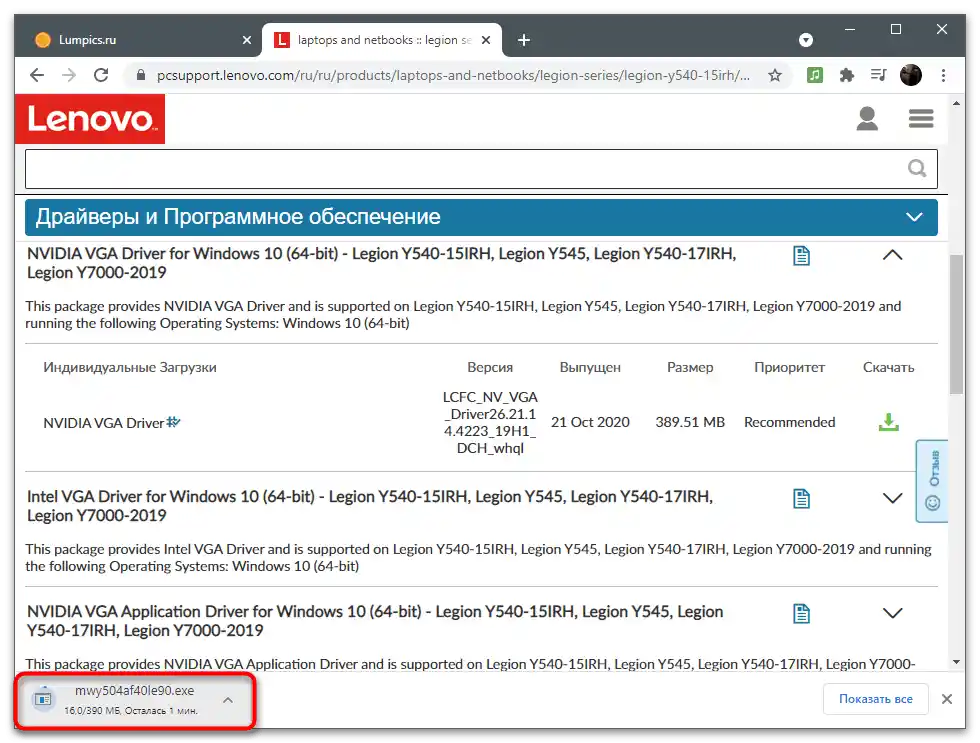Screen dimensions: 980x743
Task: Click the Скачать column header
Action: click(x=888, y=367)
